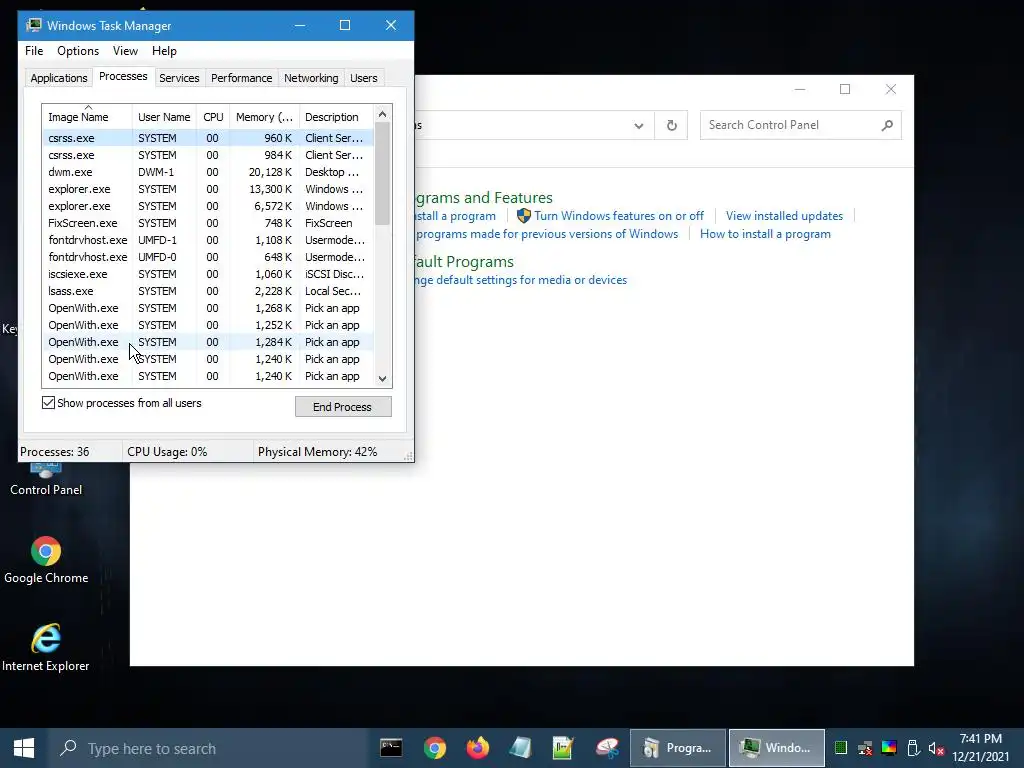1024x768 pixels.
Task: Select the Processes tab
Action: point(123,76)
